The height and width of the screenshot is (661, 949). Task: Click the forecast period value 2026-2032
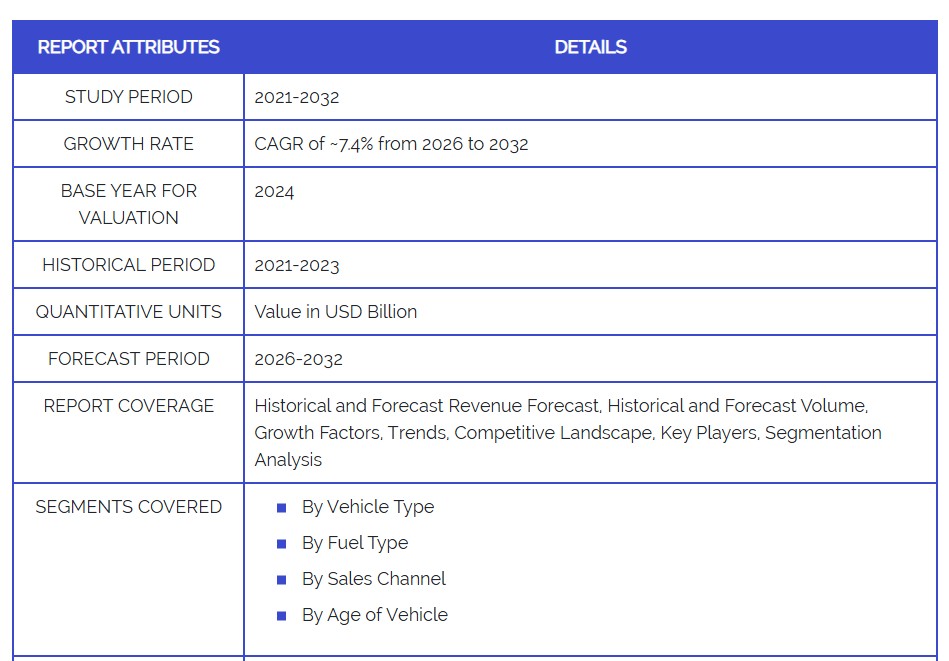(298, 359)
